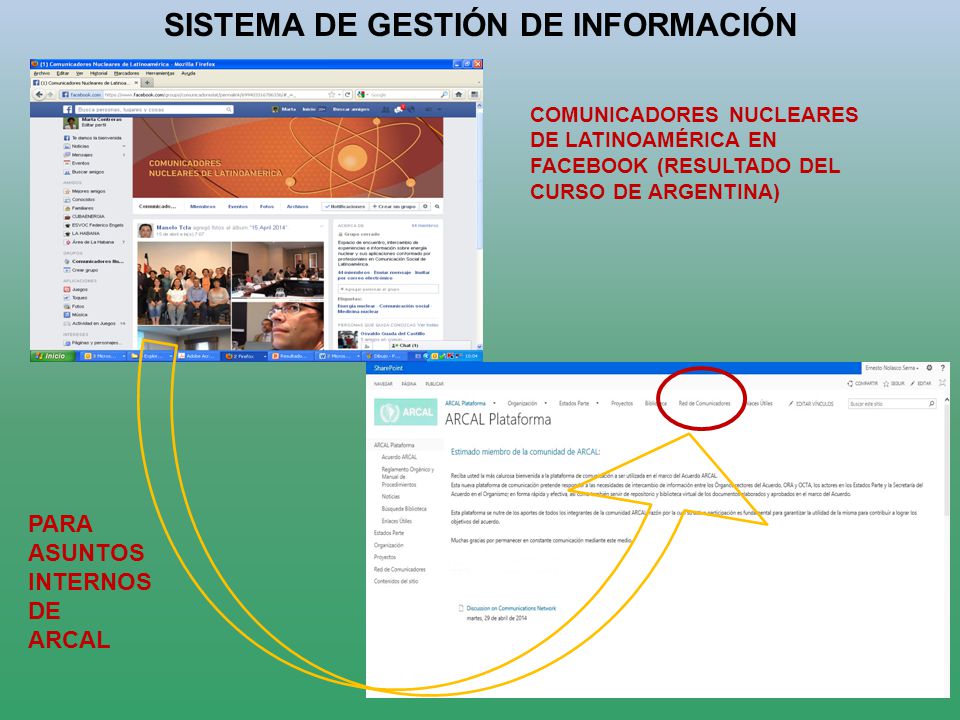Open Editar menu in Firefox
Screen dimensions: 960x720
coord(62,73)
